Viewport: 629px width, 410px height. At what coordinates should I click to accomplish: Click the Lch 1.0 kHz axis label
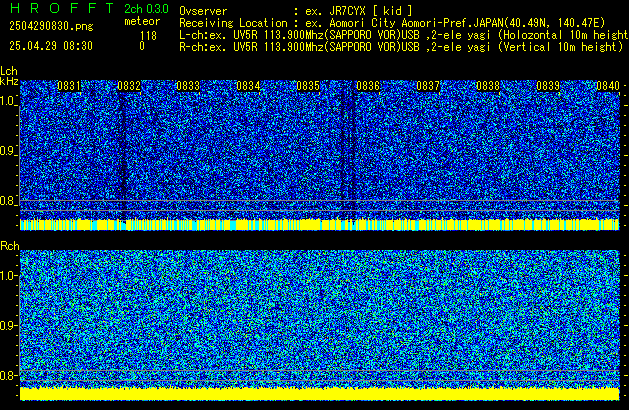[8, 101]
